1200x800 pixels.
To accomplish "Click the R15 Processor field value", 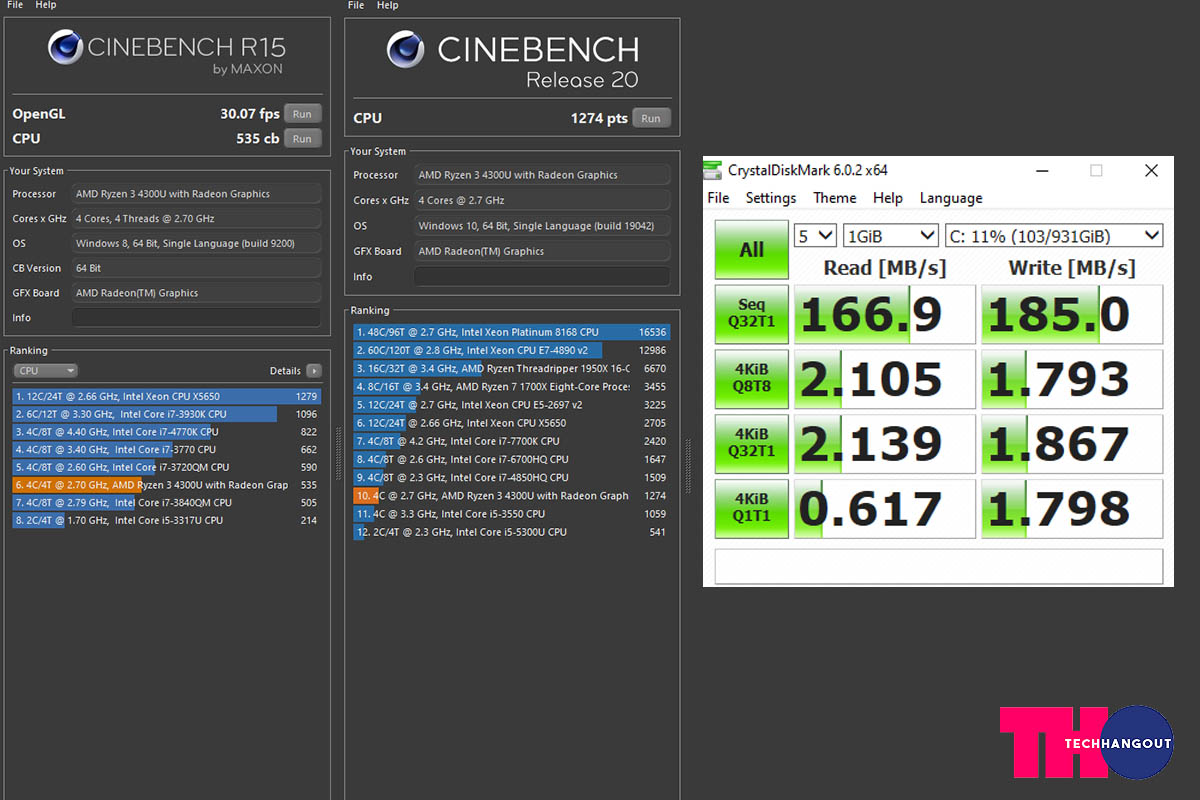I will coord(196,194).
